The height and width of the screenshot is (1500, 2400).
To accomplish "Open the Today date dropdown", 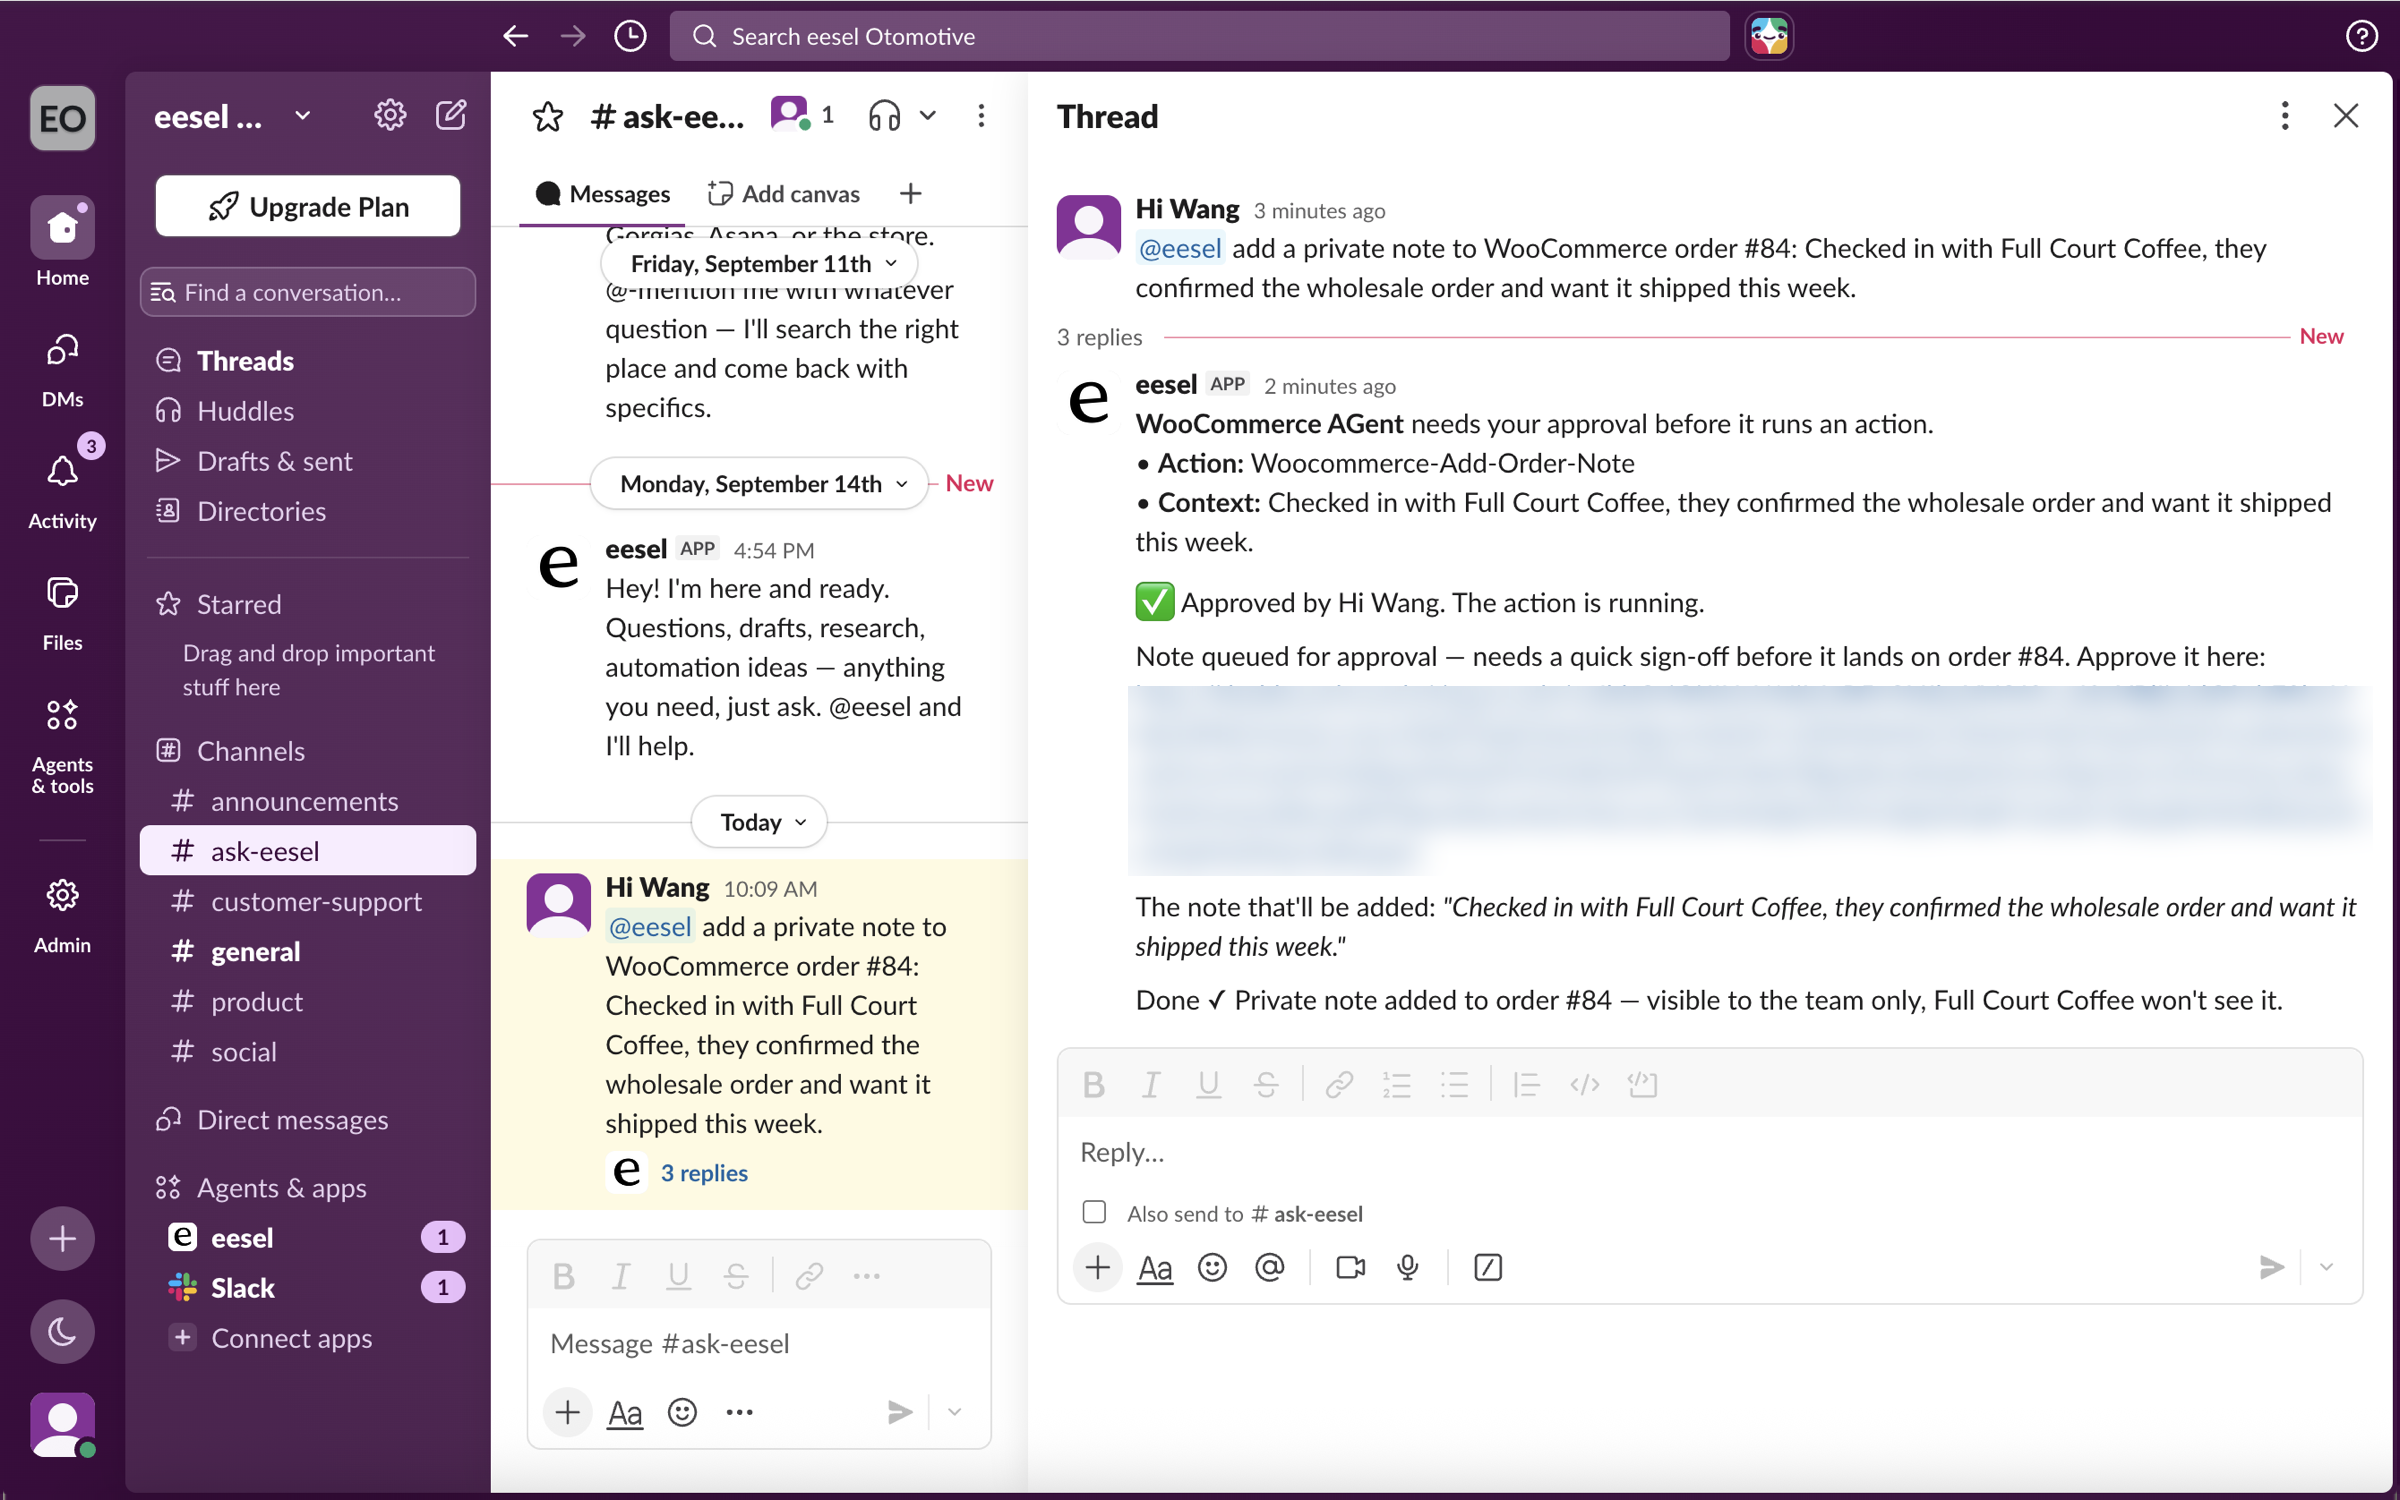I will click(x=760, y=822).
